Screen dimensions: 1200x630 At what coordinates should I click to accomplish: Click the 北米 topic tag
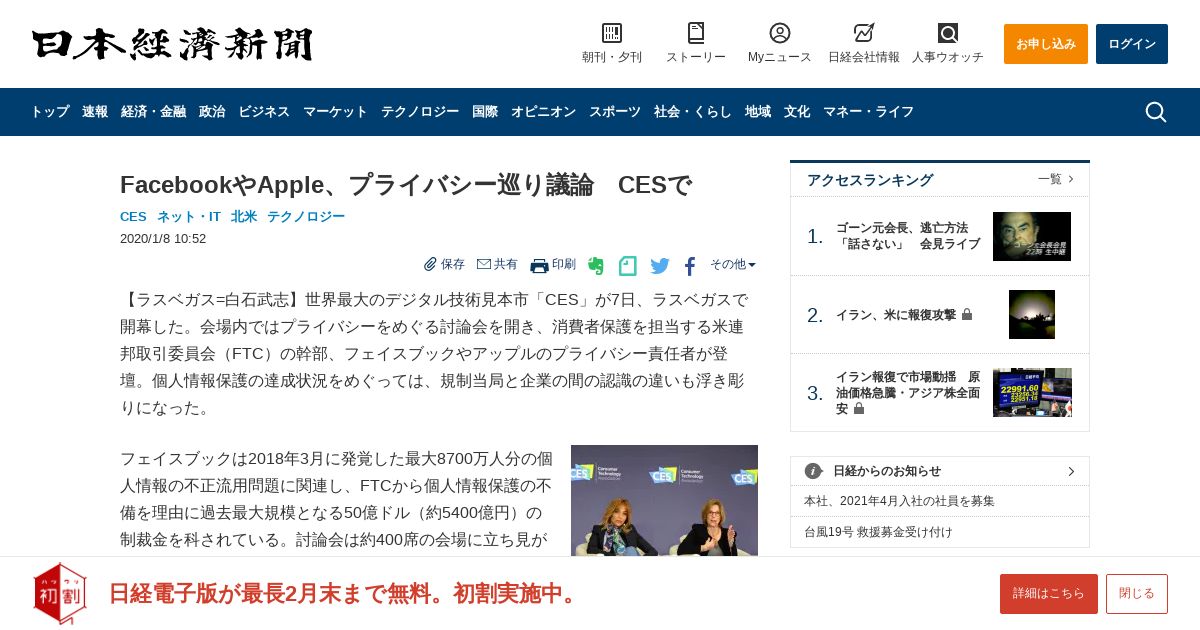pyautogui.click(x=244, y=216)
